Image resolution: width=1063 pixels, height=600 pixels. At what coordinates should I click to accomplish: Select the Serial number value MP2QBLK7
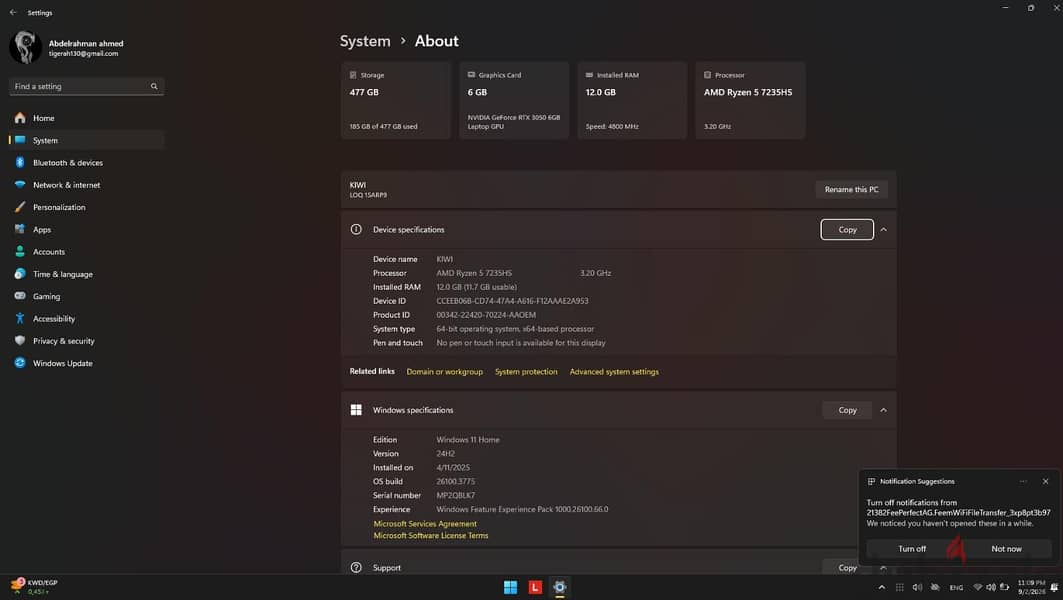(x=456, y=496)
